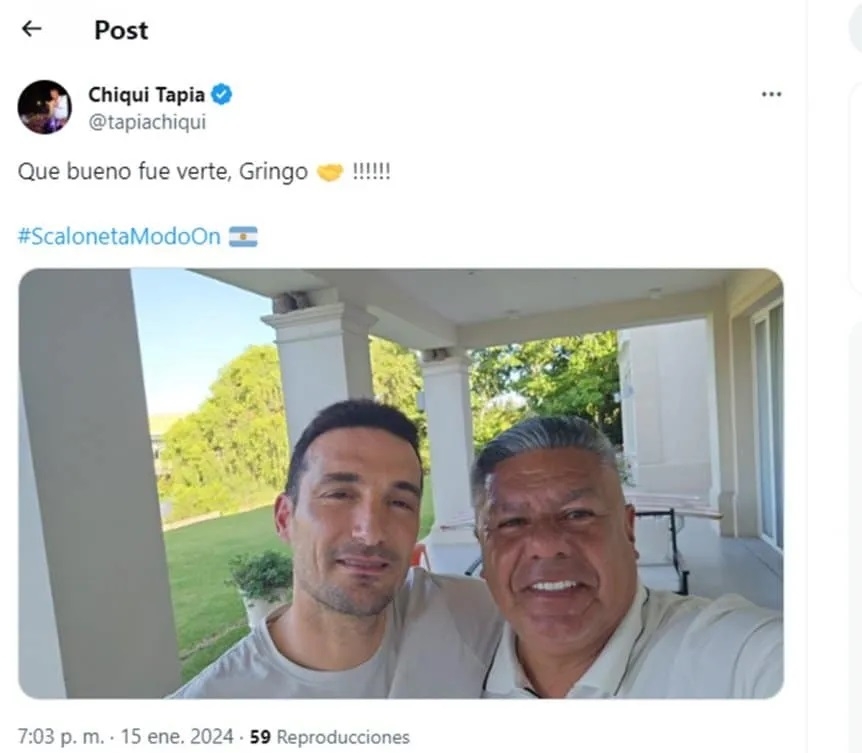Go back using the left arrow
The height and width of the screenshot is (753, 862).
[31, 29]
